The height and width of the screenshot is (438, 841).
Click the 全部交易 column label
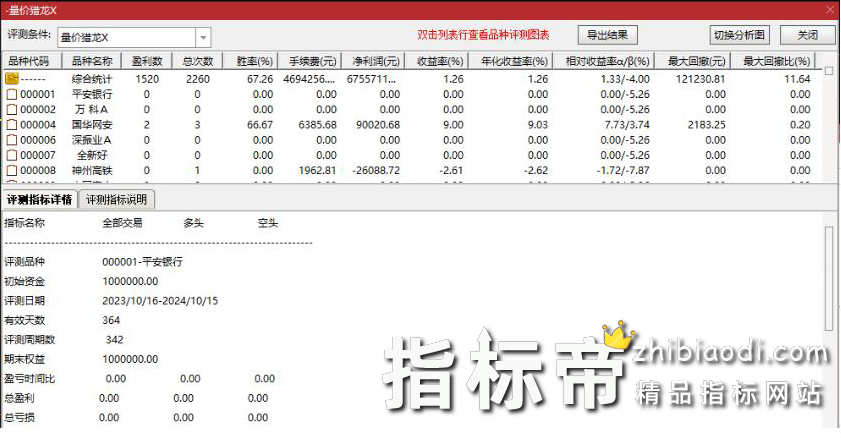coord(122,222)
